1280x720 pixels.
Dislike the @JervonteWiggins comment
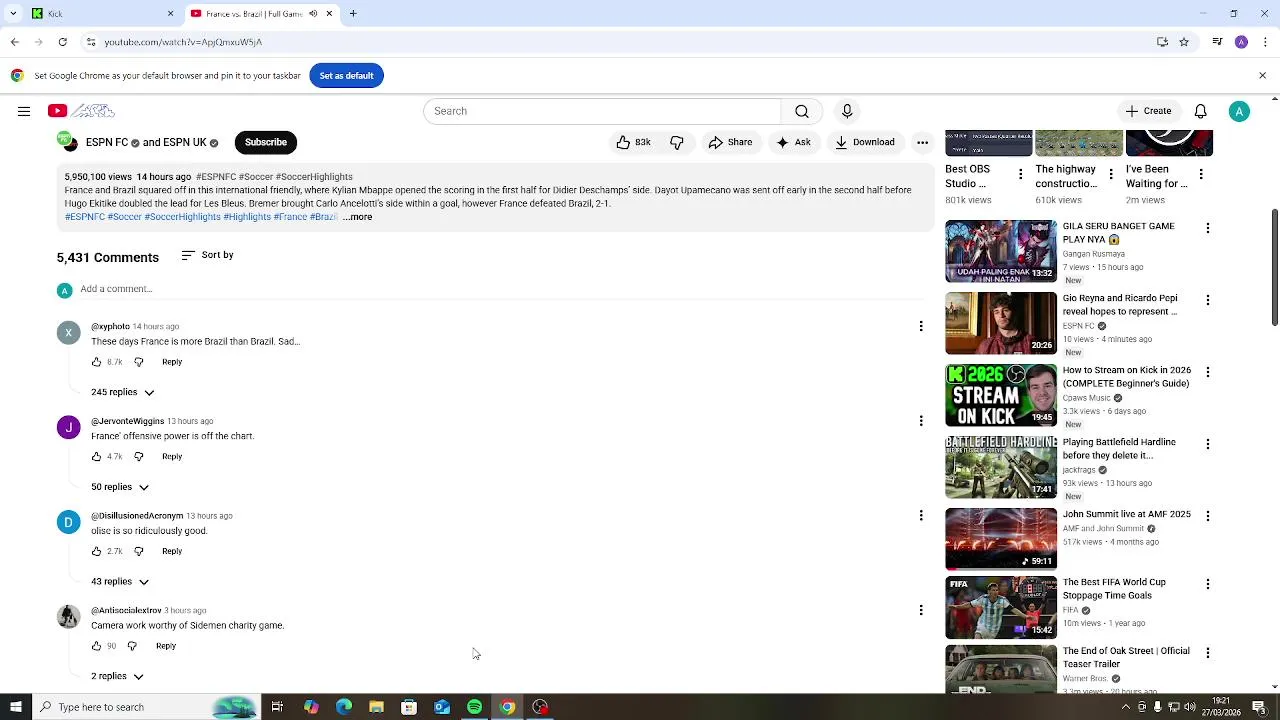point(139,457)
